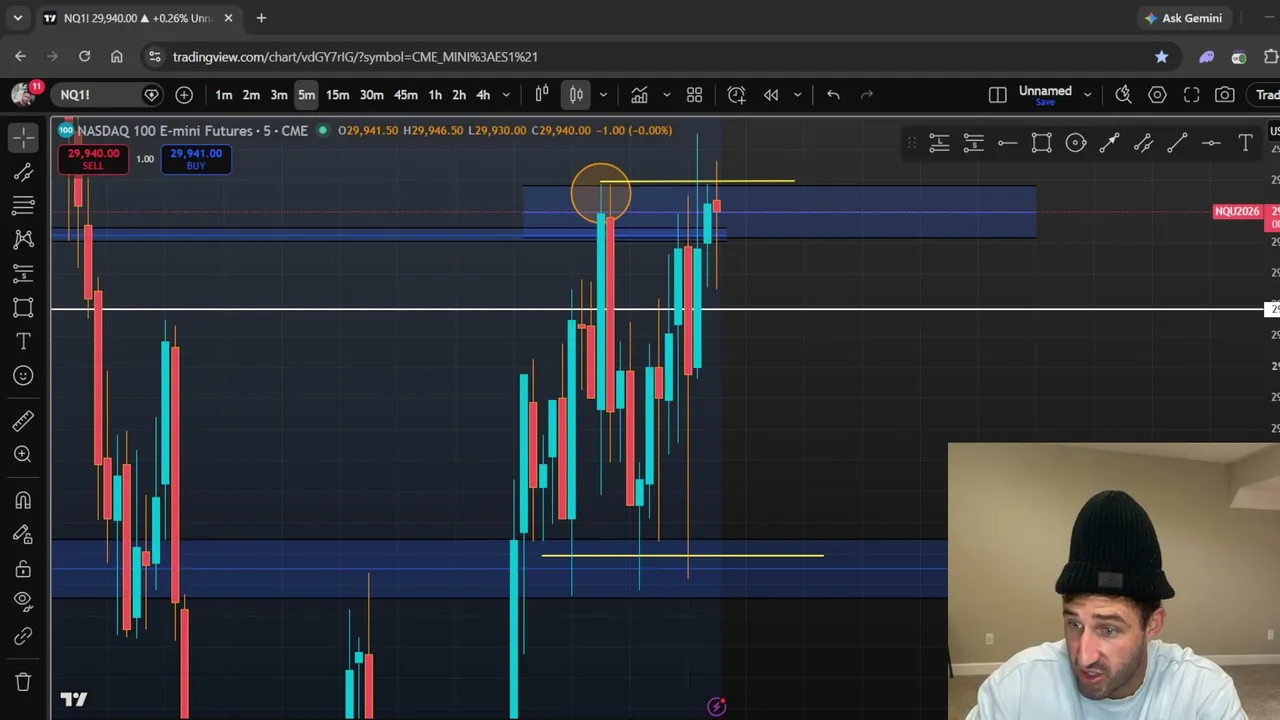
Task: Select circle tool in floating drawing toolbar
Action: click(1075, 144)
